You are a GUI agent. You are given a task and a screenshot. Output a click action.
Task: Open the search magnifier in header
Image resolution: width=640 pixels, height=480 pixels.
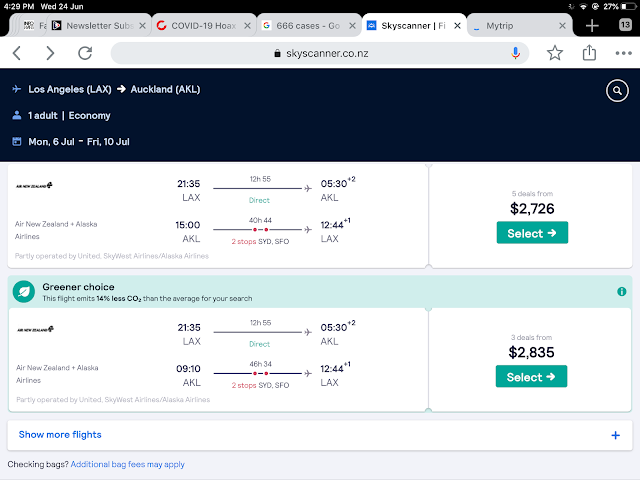point(617,91)
